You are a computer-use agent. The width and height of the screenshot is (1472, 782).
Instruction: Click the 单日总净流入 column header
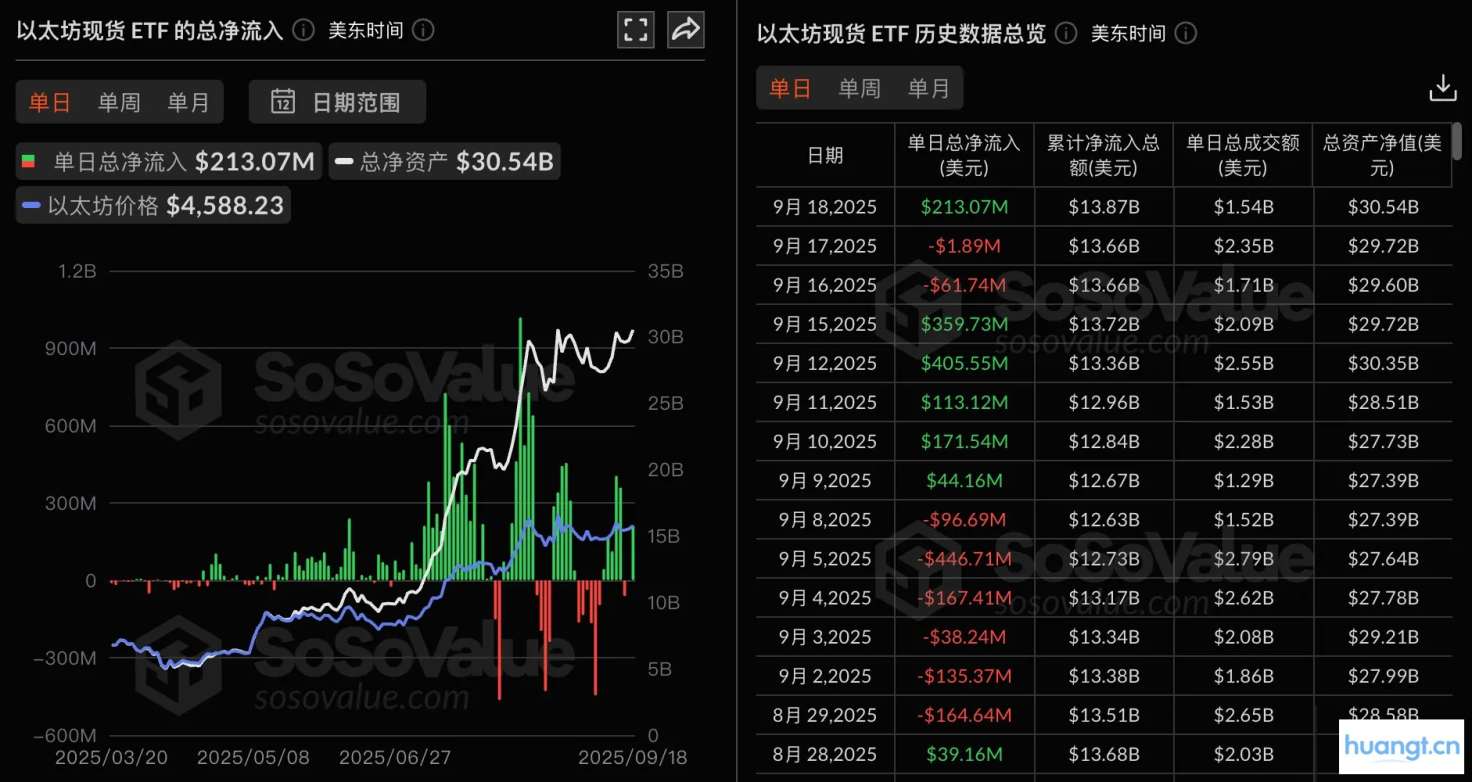tap(964, 155)
